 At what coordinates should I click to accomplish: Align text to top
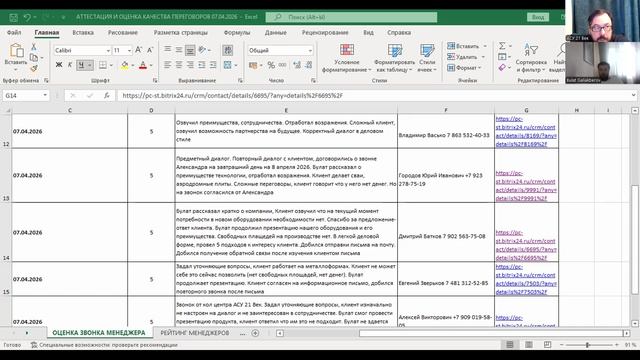pos(167,50)
